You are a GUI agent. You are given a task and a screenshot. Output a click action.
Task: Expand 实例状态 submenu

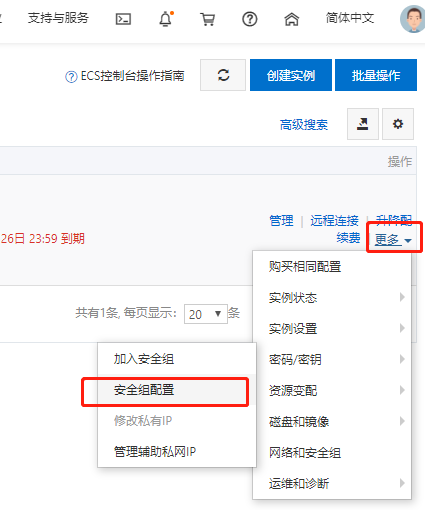coord(332,297)
